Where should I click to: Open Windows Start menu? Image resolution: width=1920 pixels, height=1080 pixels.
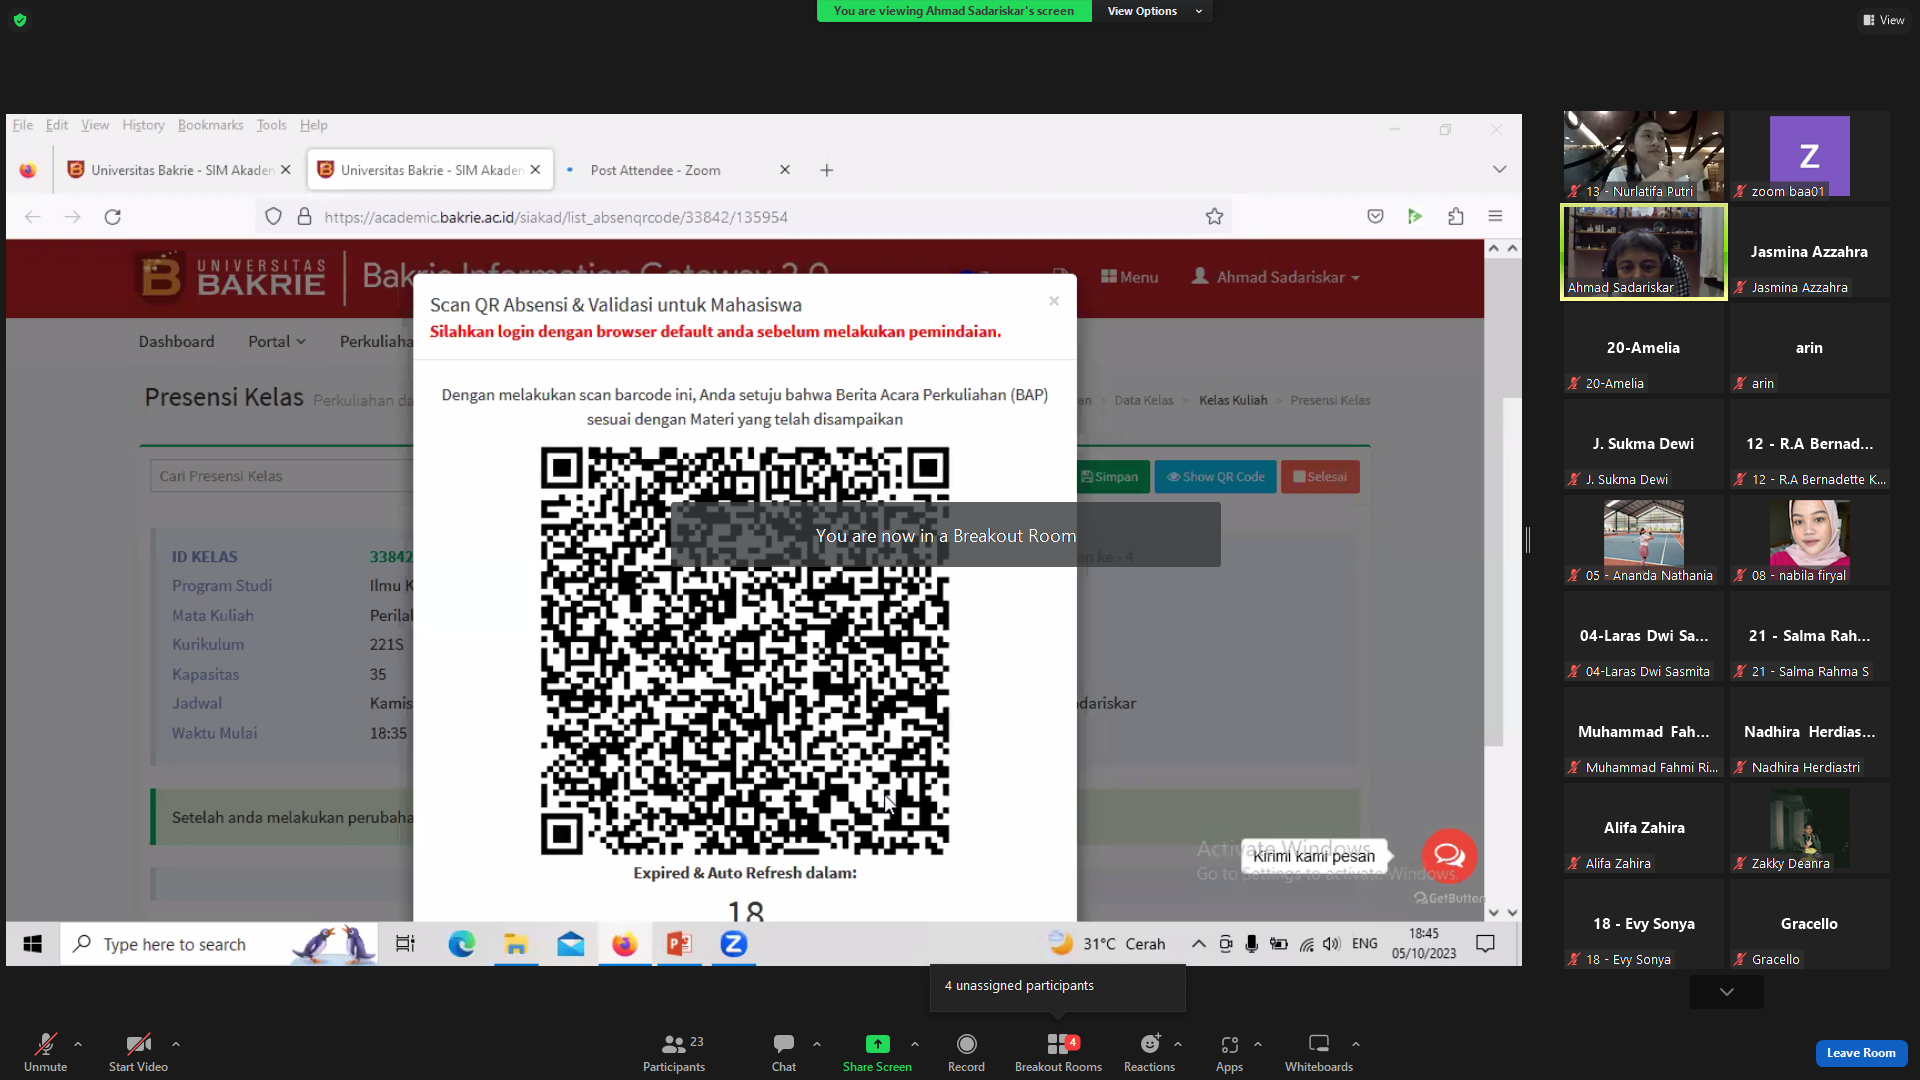click(33, 944)
